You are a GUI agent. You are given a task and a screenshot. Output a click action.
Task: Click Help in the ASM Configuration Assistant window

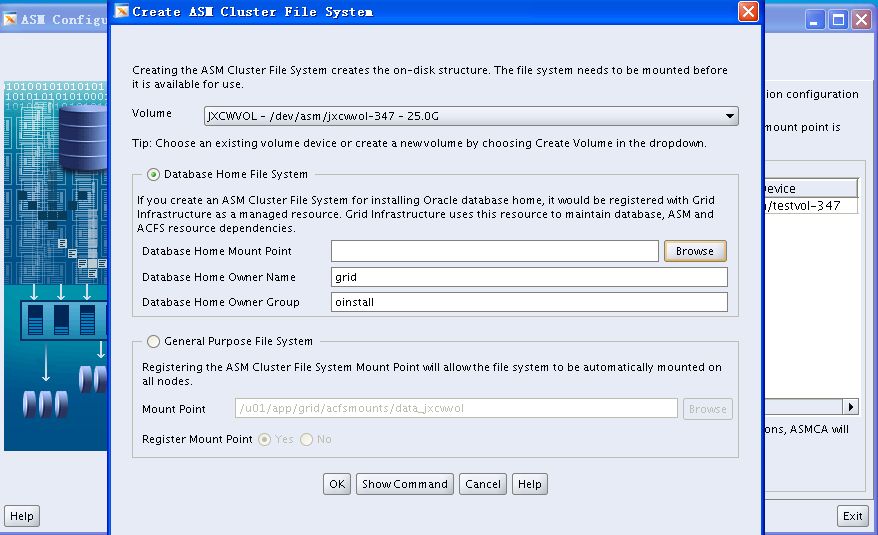pyautogui.click(x=22, y=516)
